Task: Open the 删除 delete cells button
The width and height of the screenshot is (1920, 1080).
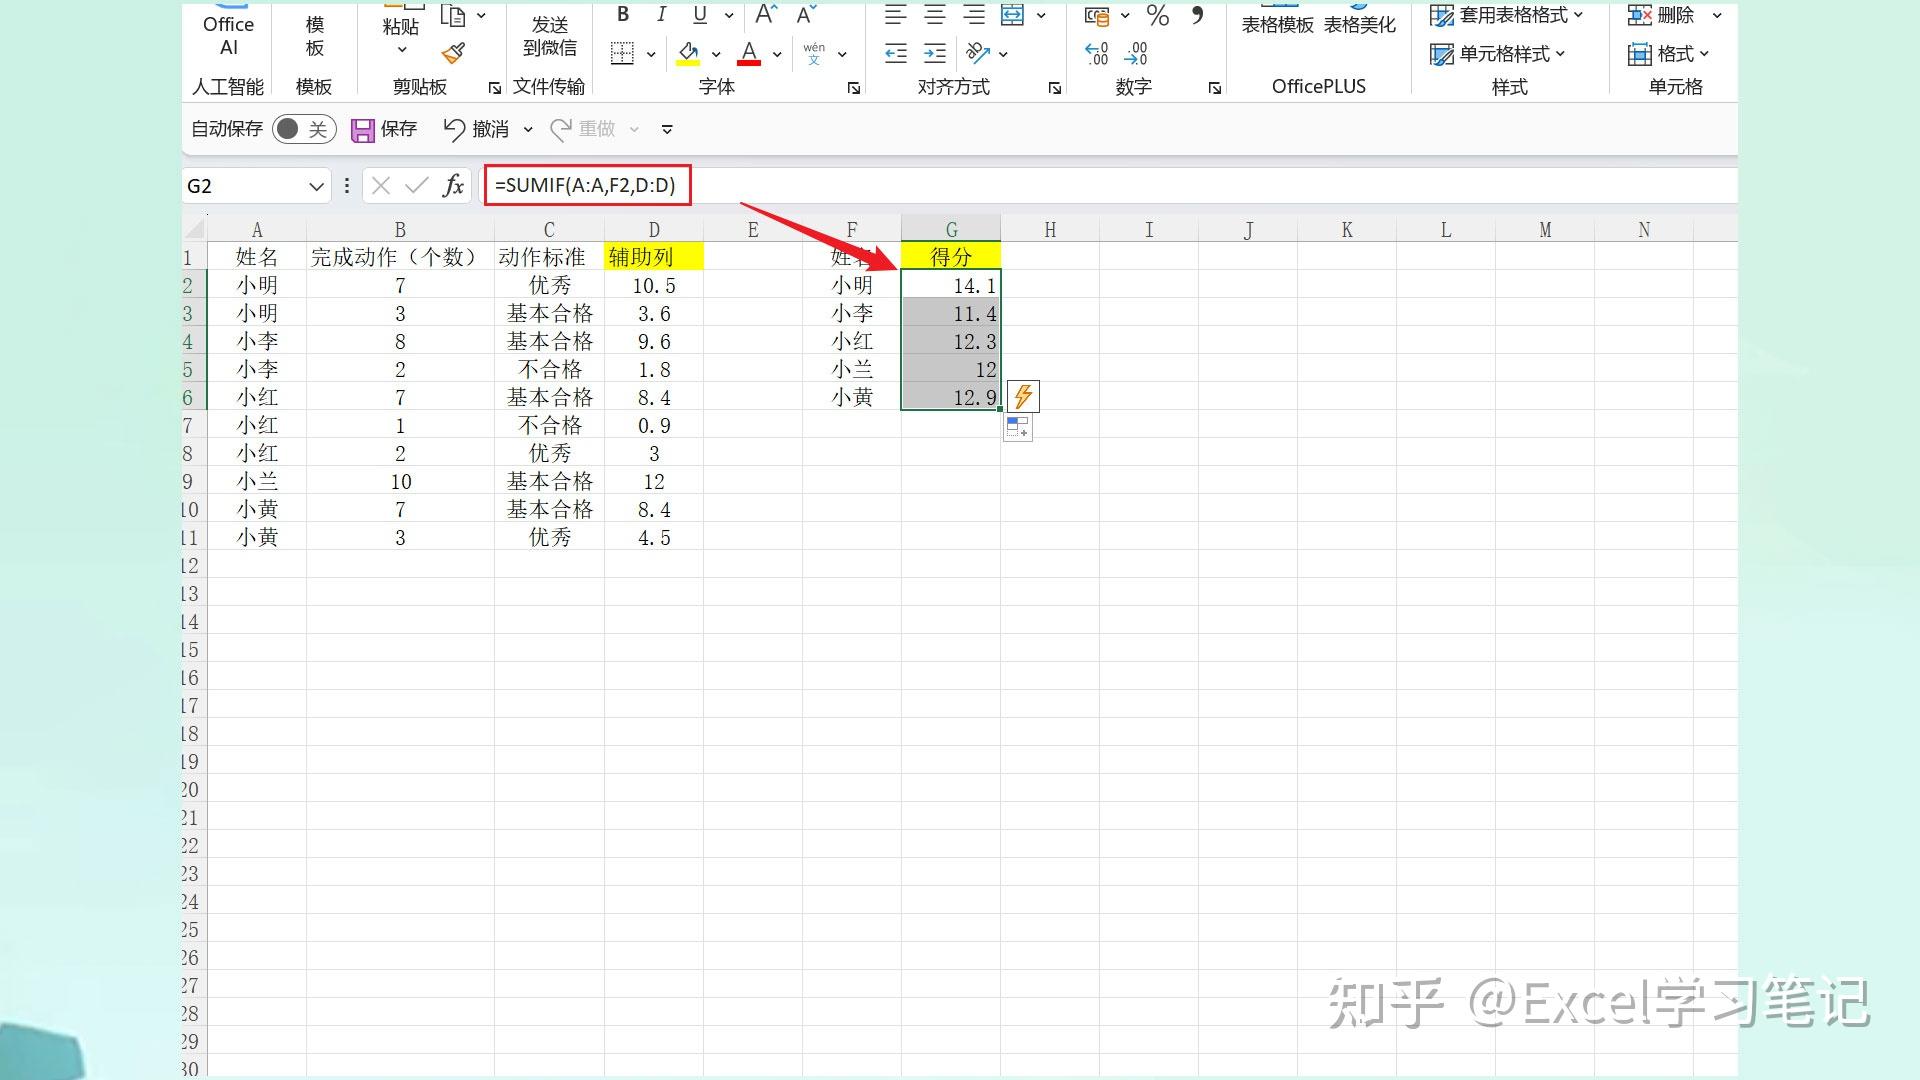Action: coord(1661,15)
